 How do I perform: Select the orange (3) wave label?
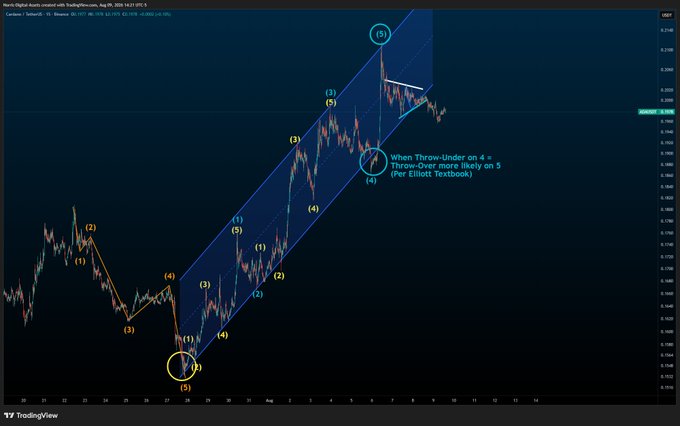(x=129, y=330)
